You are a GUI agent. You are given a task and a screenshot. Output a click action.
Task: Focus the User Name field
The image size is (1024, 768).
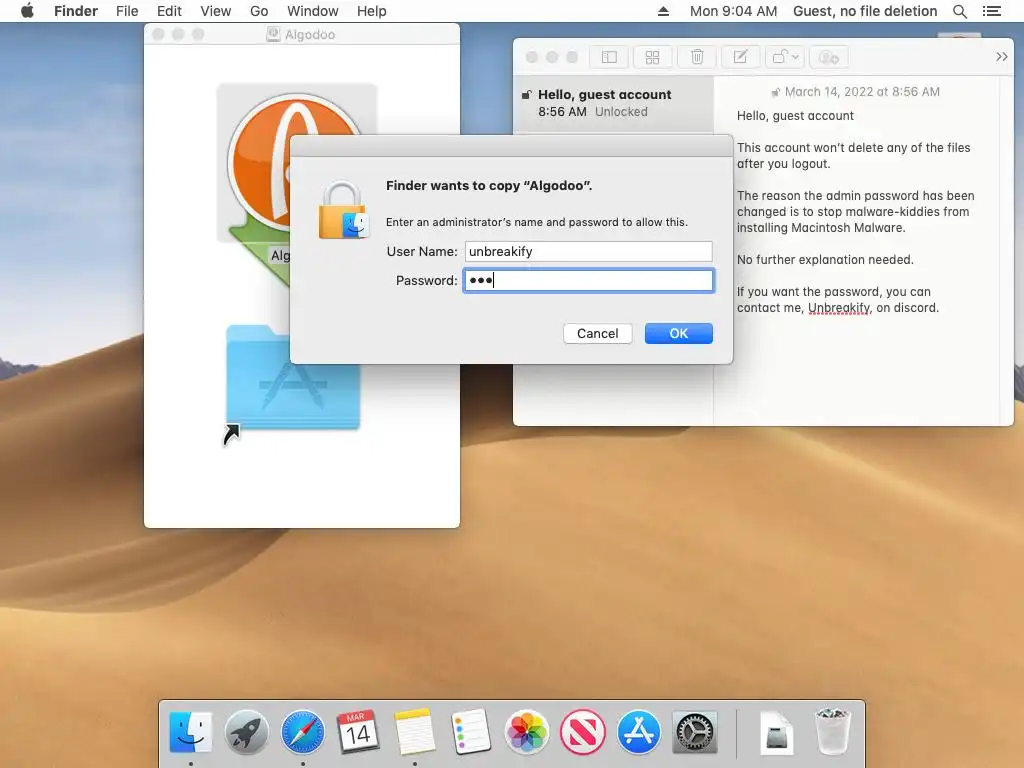(x=588, y=251)
